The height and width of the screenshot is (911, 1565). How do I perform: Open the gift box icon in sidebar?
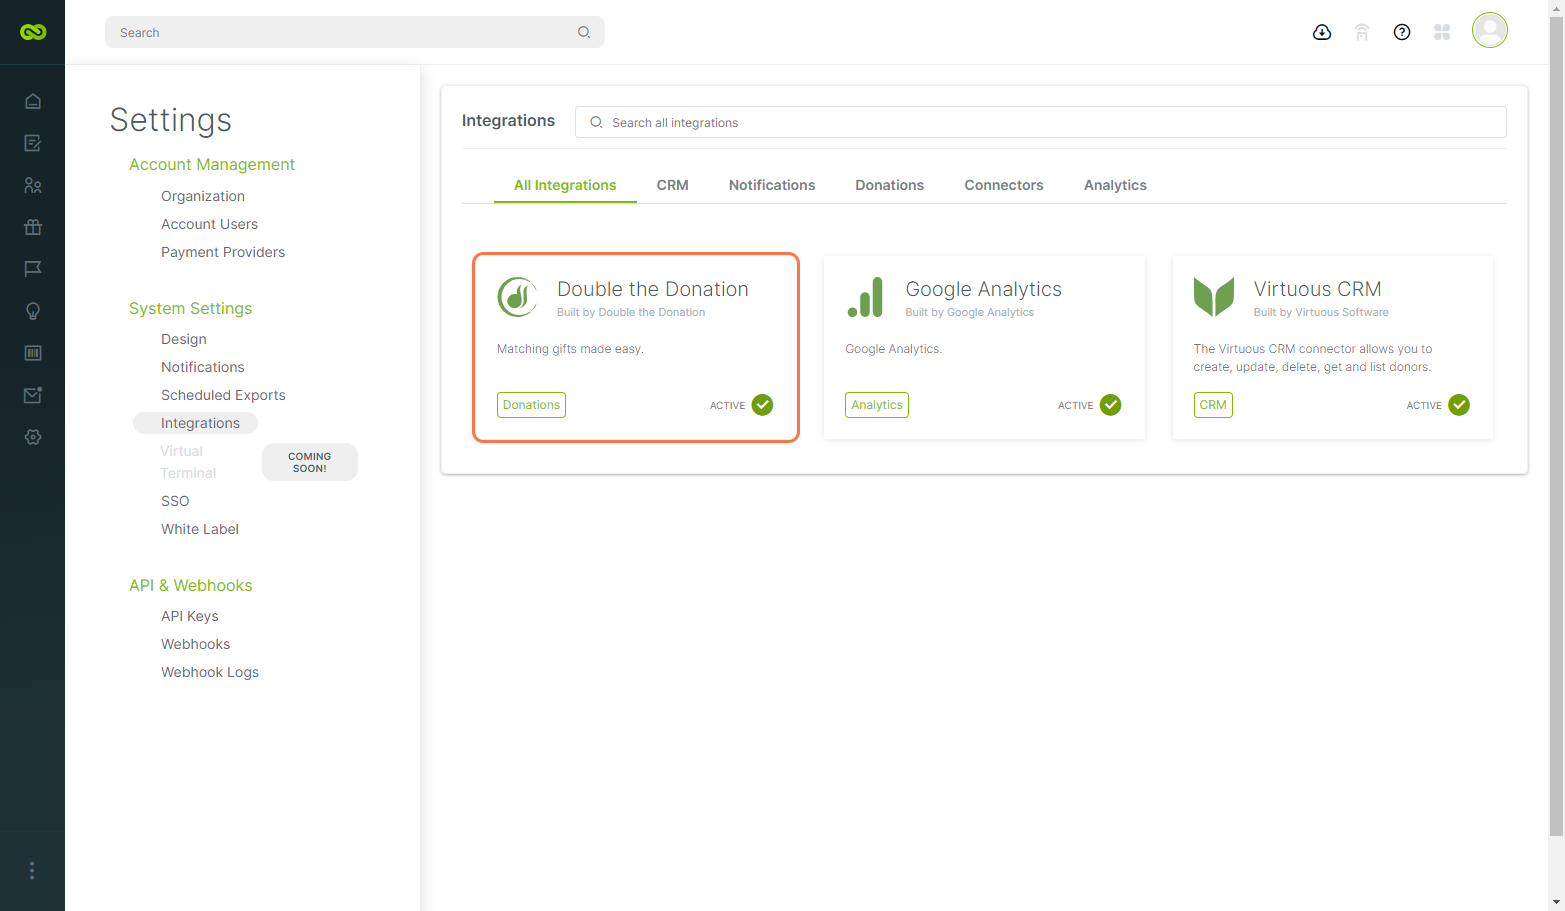(33, 227)
